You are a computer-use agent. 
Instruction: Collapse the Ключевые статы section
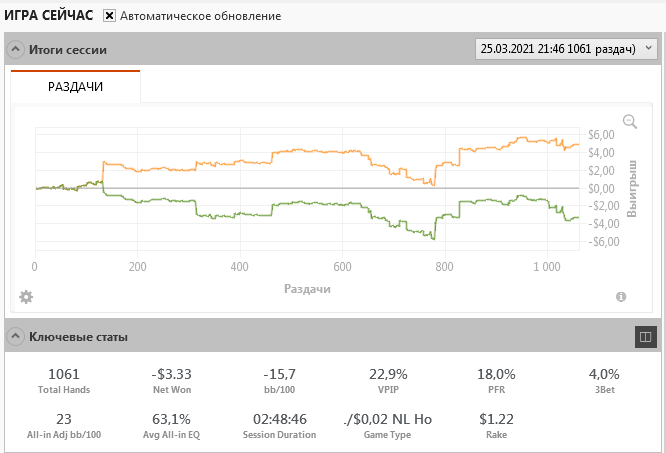[16, 337]
